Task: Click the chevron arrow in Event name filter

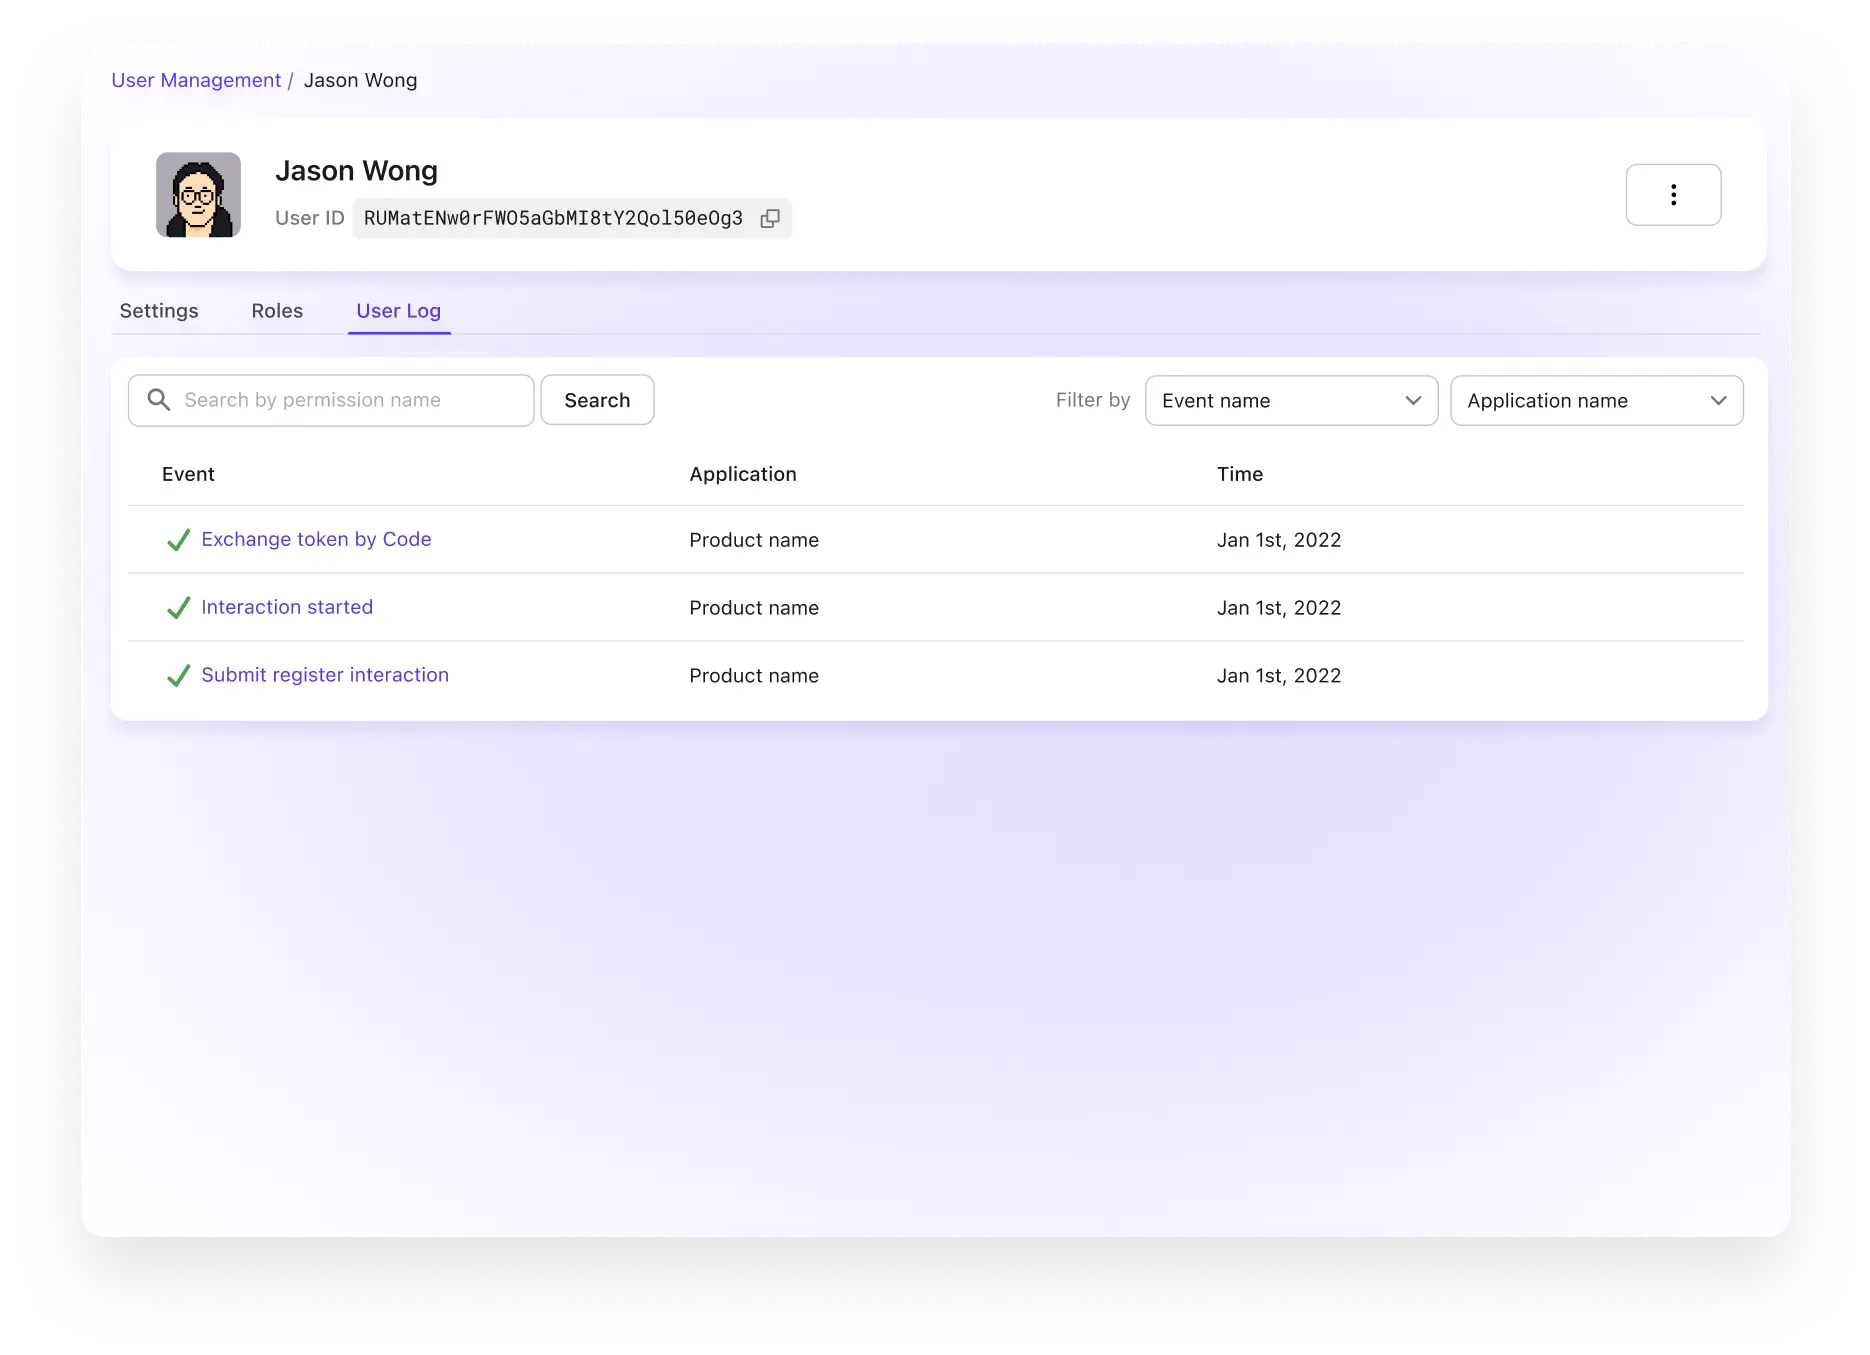Action: point(1412,401)
